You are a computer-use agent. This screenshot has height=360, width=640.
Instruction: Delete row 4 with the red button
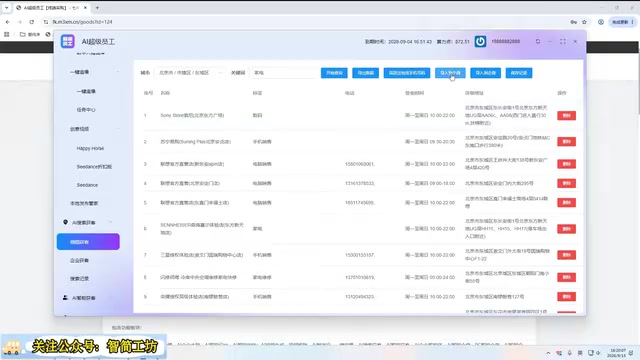click(567, 183)
